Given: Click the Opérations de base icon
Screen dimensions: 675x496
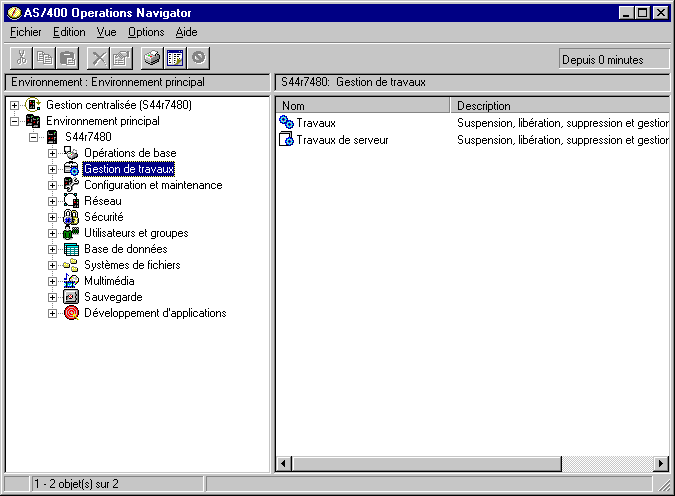Looking at the screenshot, I should [71, 153].
